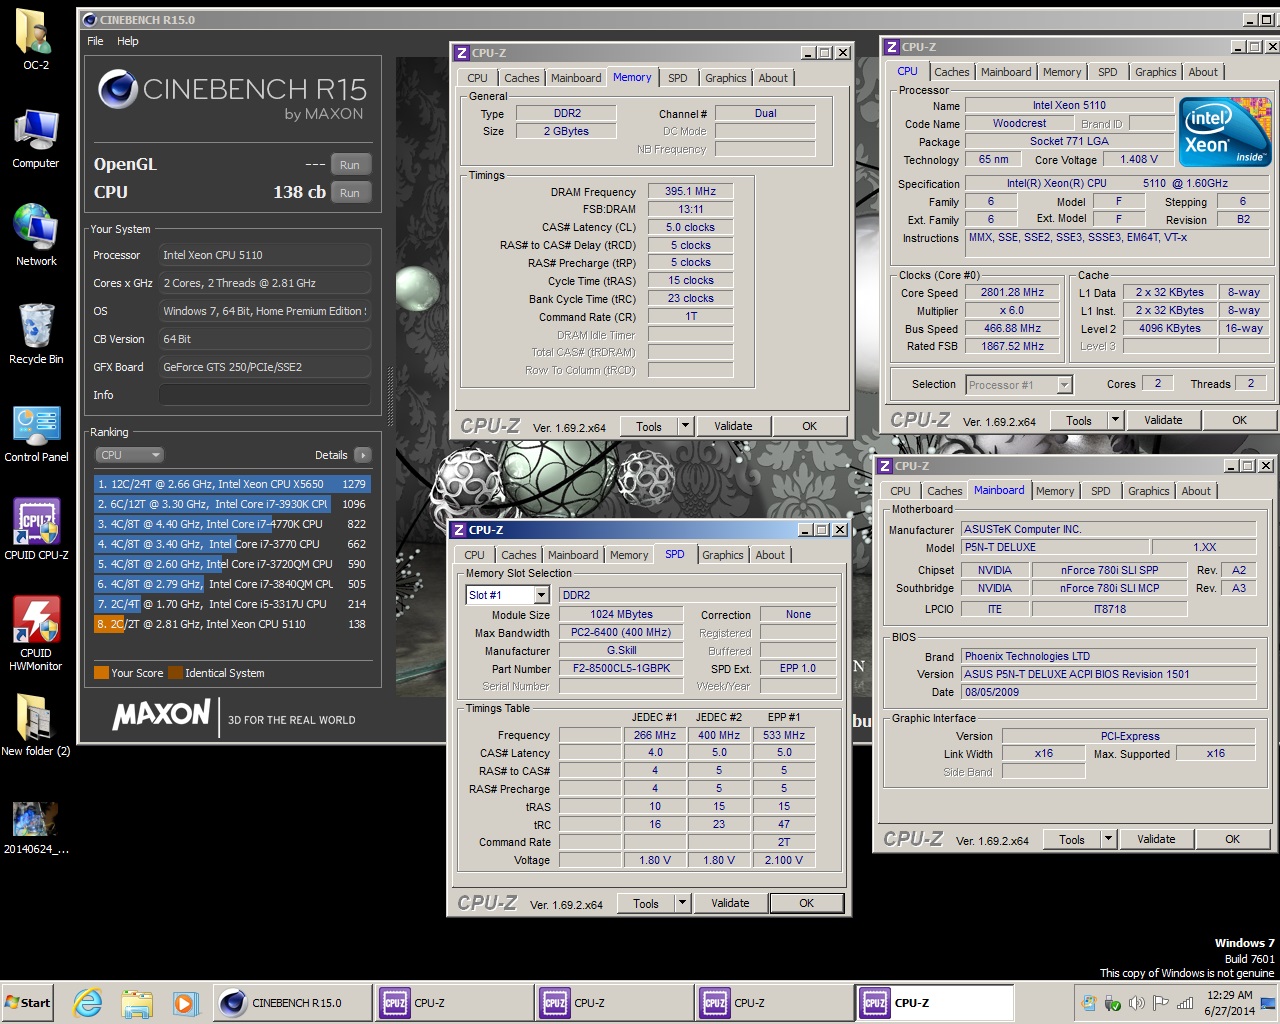
Task: Click the P5N-T DELUXE model field
Action: pos(1055,548)
